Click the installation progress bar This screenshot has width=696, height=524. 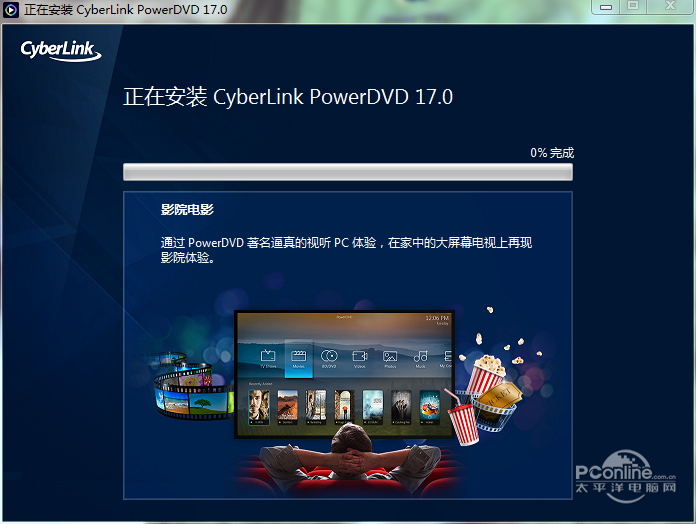coord(348,172)
